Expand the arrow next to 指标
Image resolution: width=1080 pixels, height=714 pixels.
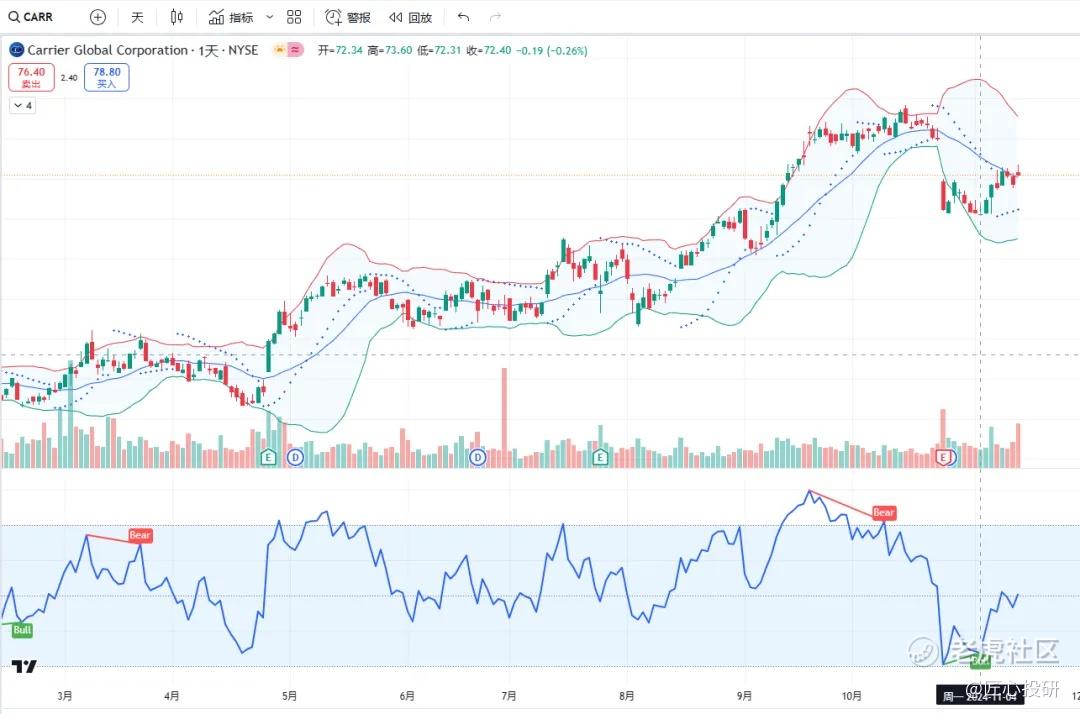269,17
